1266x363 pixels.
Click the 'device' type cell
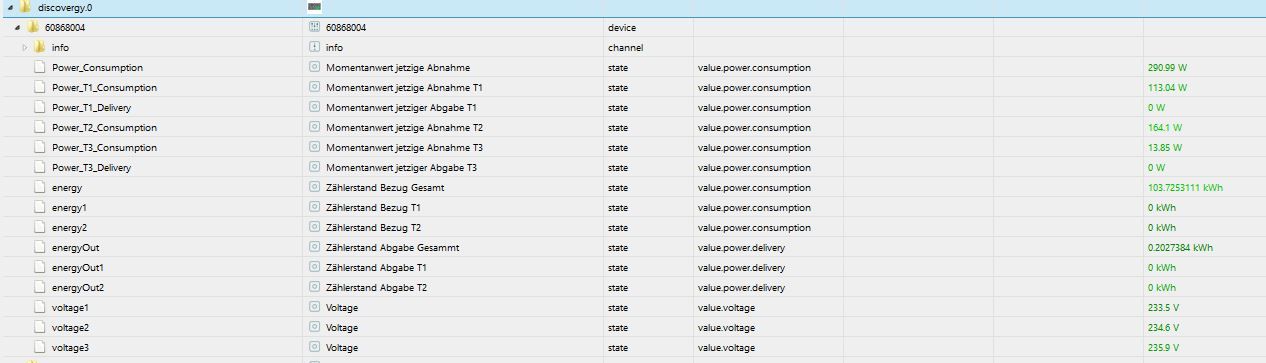[x=621, y=27]
